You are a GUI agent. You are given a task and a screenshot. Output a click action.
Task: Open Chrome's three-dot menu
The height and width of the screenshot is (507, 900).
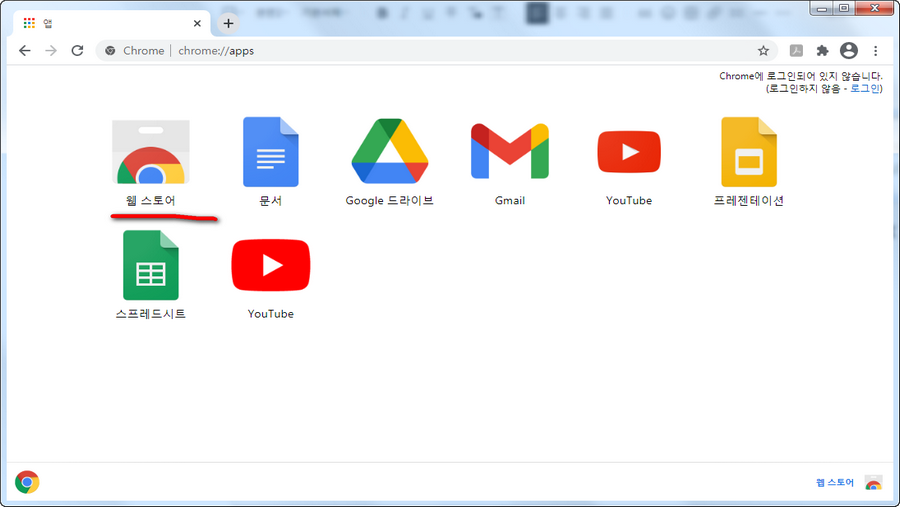tap(875, 51)
